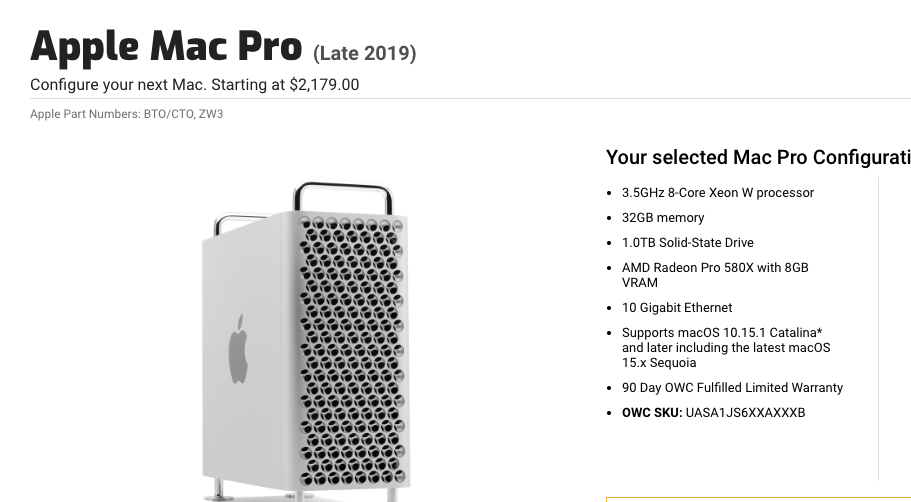Click the macOS 10.15.1 Catalina support note
Image resolution: width=911 pixels, height=502 pixels.
721,333
